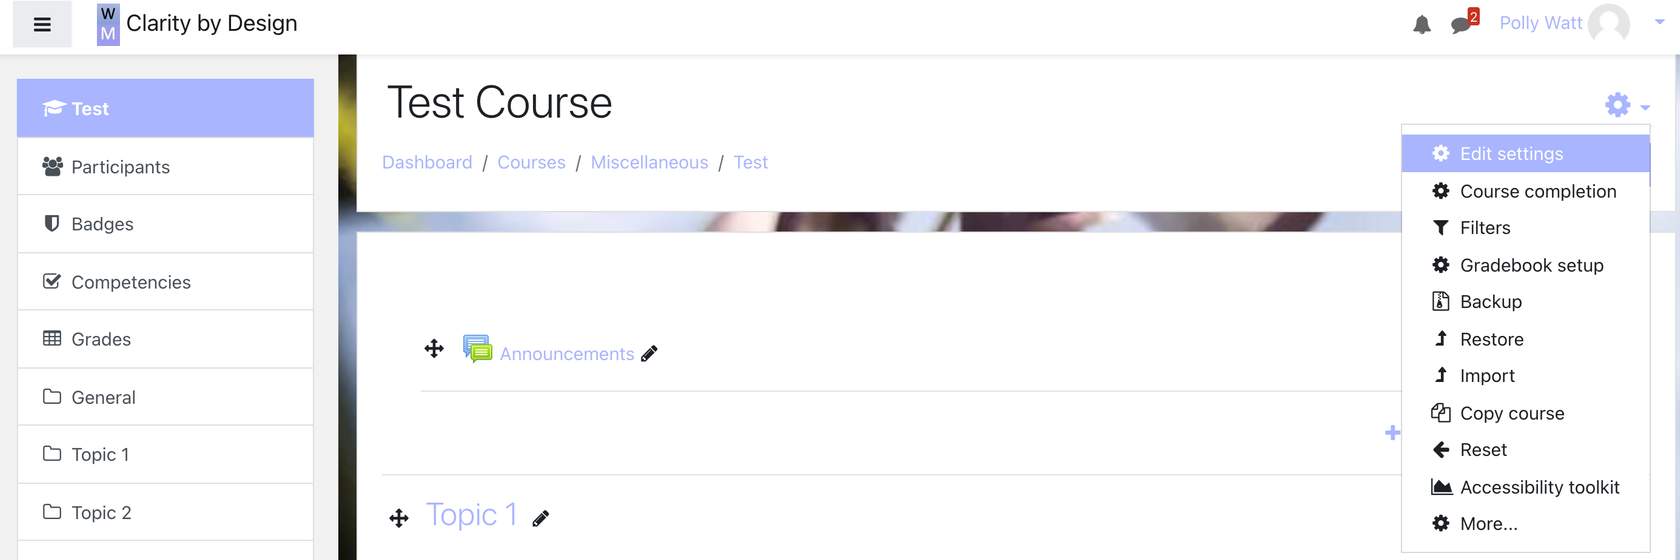Image resolution: width=1680 pixels, height=560 pixels.
Task: Click the pencil icon next to Announcements
Action: point(649,353)
